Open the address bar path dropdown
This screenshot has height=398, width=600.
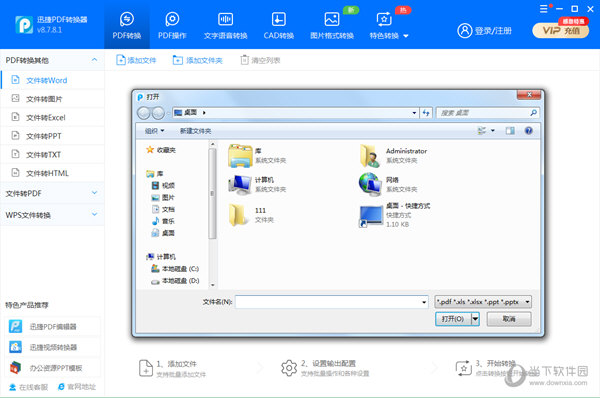(x=414, y=113)
